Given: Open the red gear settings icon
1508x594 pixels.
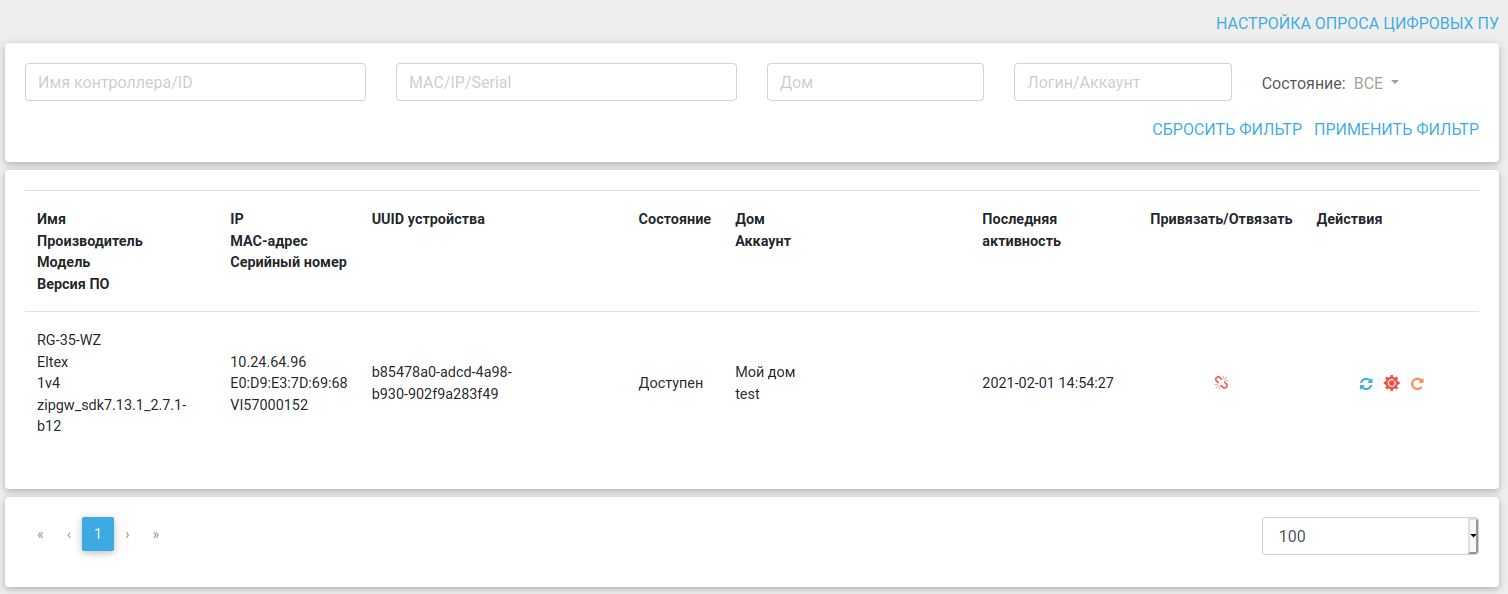Looking at the screenshot, I should click(x=1391, y=383).
